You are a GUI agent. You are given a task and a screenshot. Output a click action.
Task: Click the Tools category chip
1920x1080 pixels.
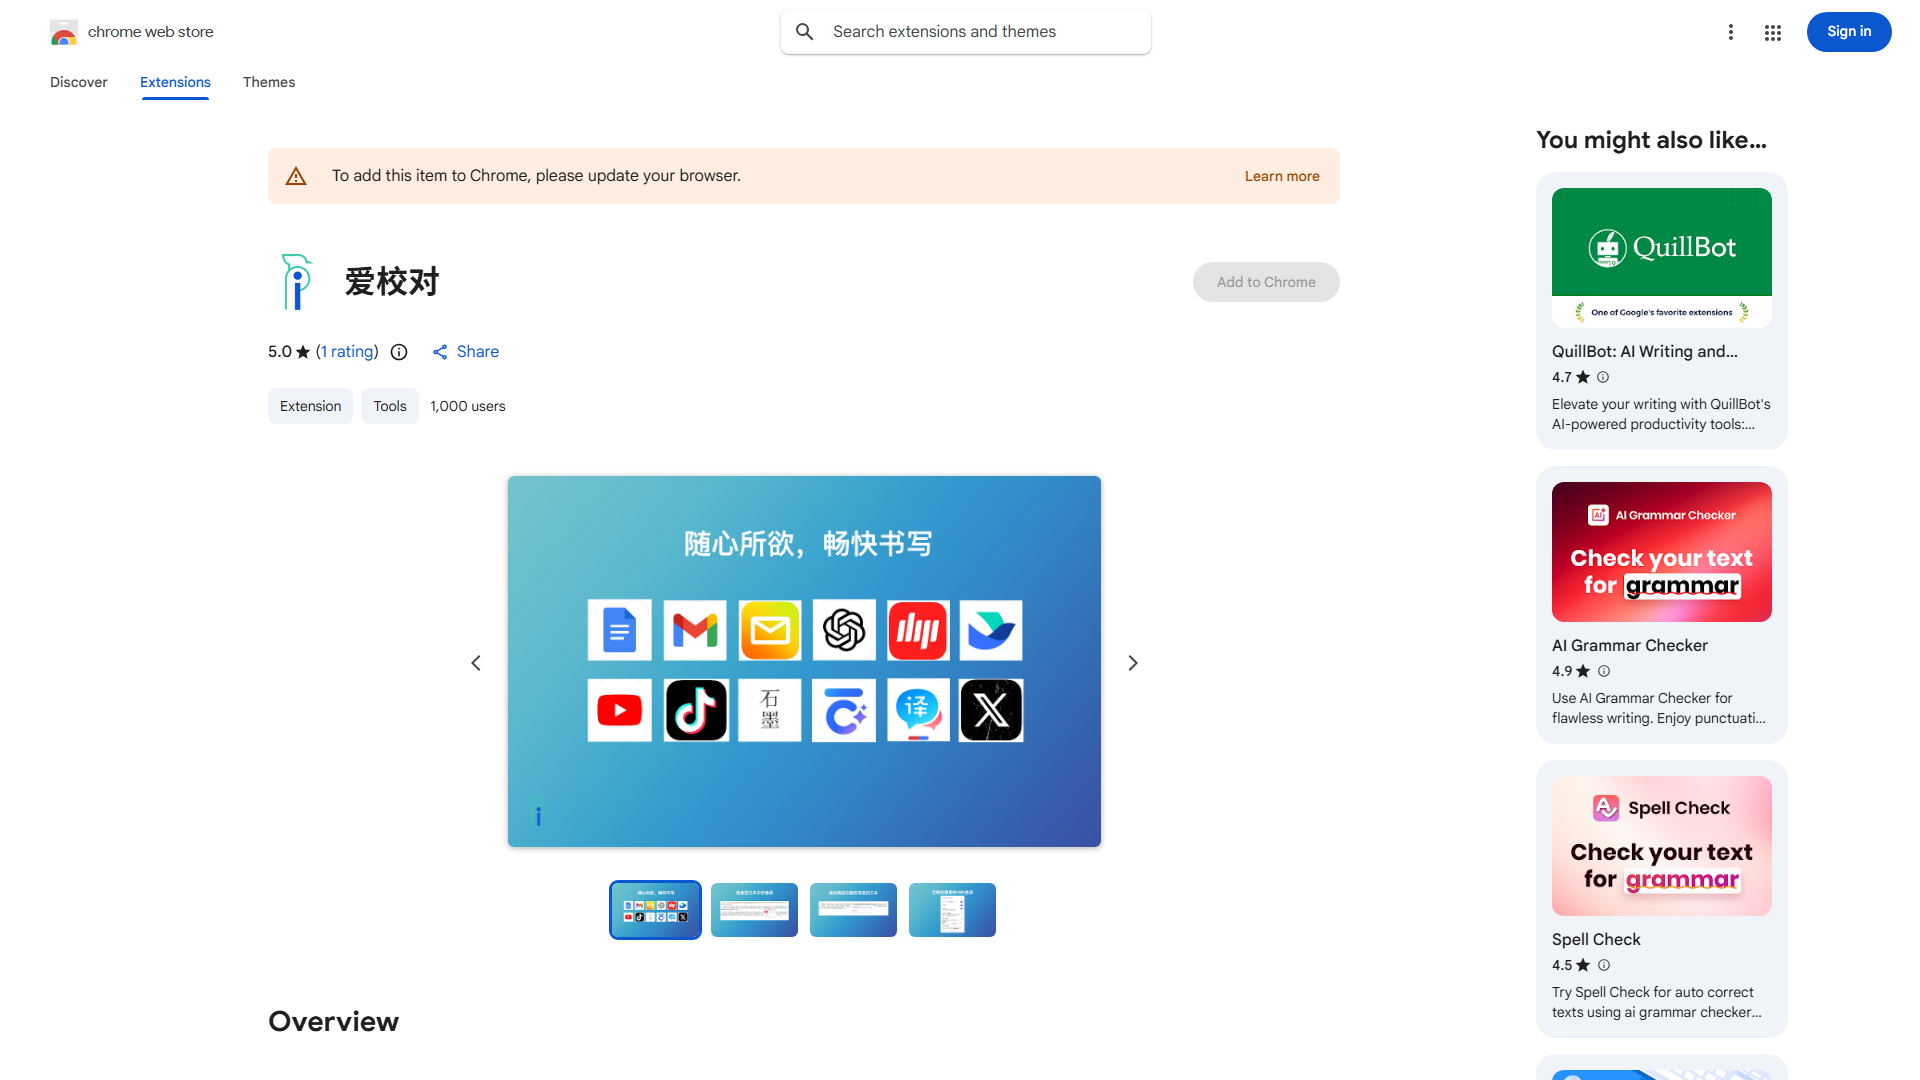point(390,406)
